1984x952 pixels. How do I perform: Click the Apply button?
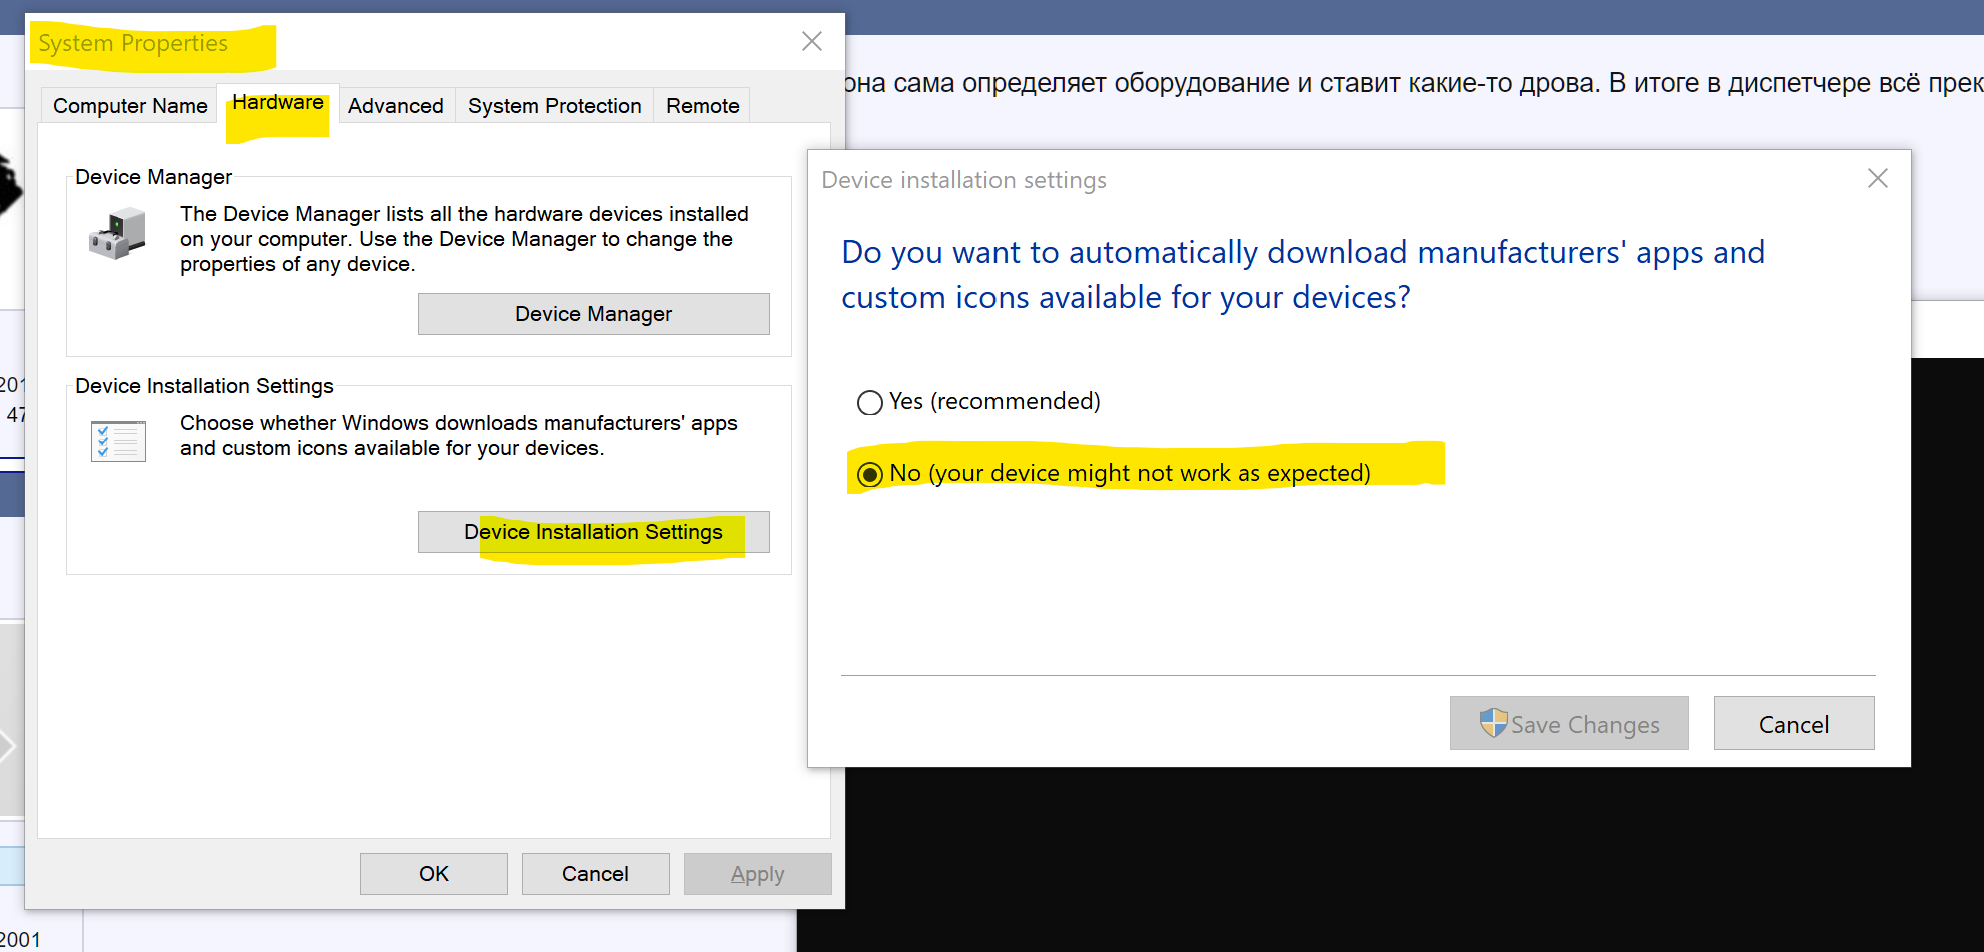tap(757, 874)
